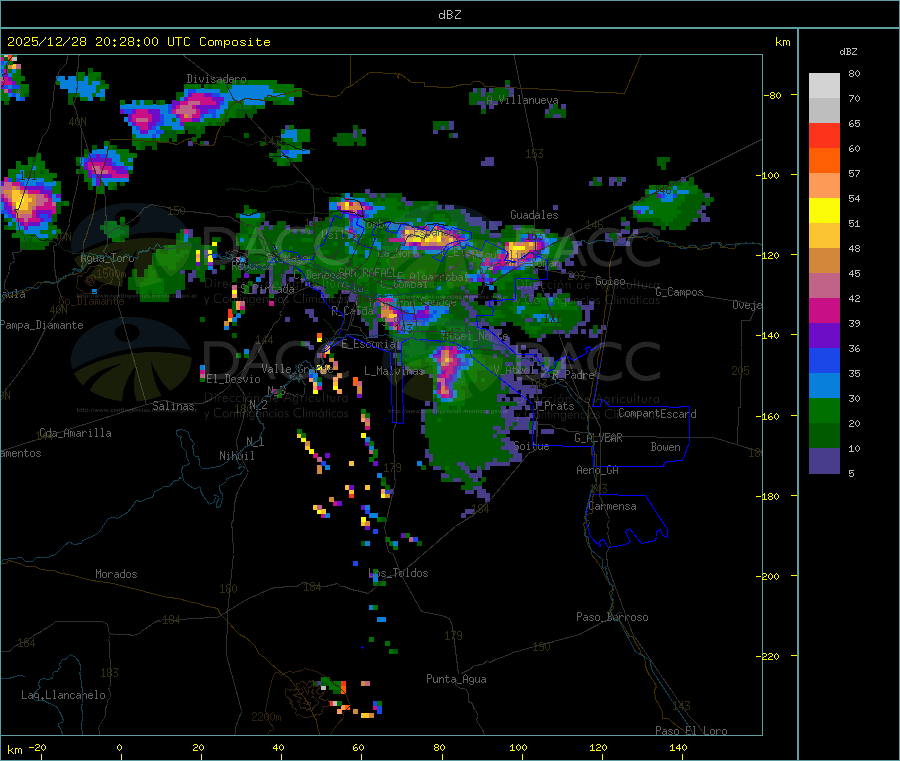Image resolution: width=900 pixels, height=761 pixels.
Task: Click the red 60-65 dBZ legend swatch
Action: tap(824, 135)
